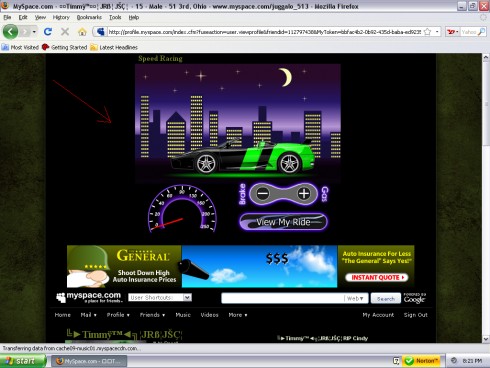Open the Bookmarks menu

[x=89, y=17]
